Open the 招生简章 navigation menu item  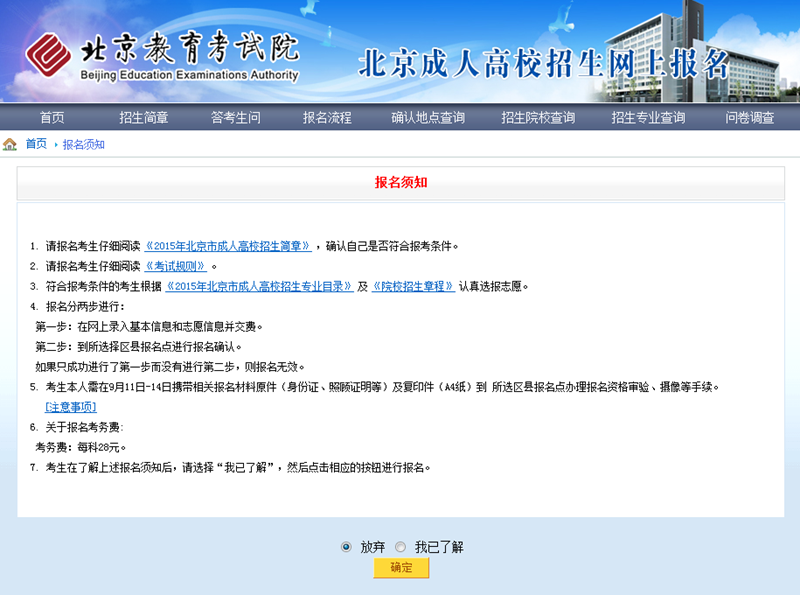pyautogui.click(x=143, y=117)
